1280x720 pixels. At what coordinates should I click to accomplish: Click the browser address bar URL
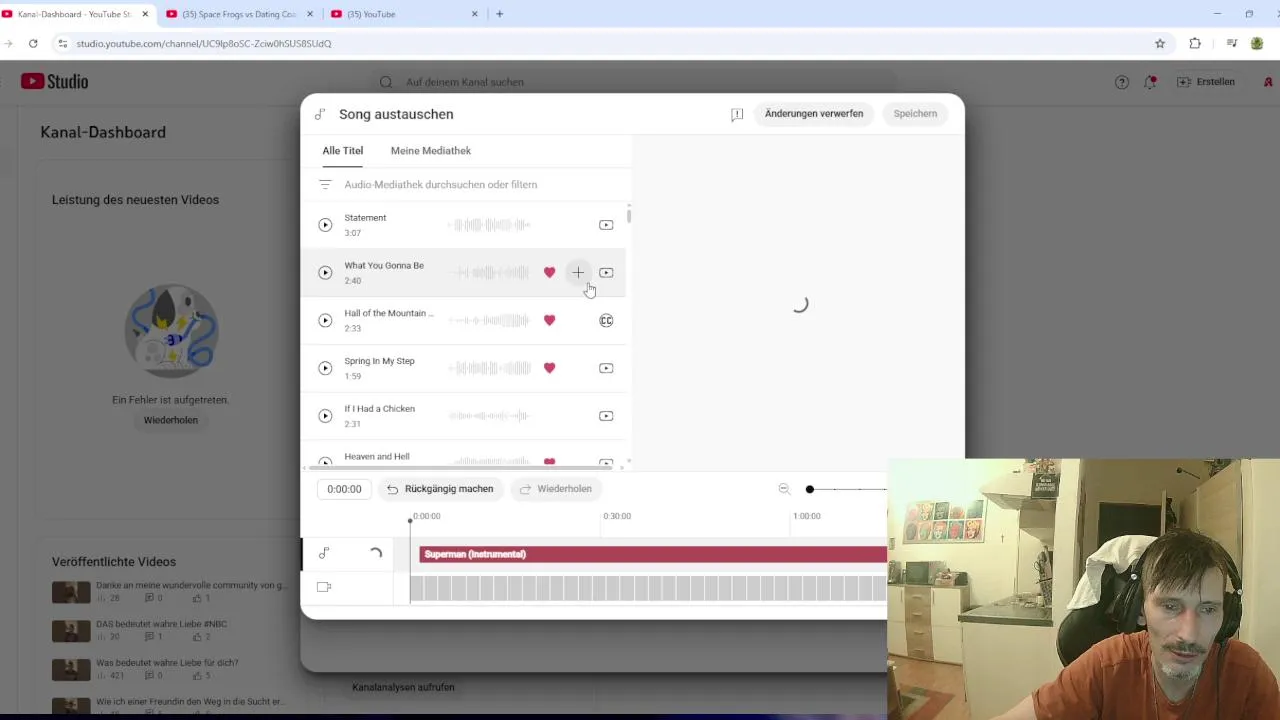[204, 43]
